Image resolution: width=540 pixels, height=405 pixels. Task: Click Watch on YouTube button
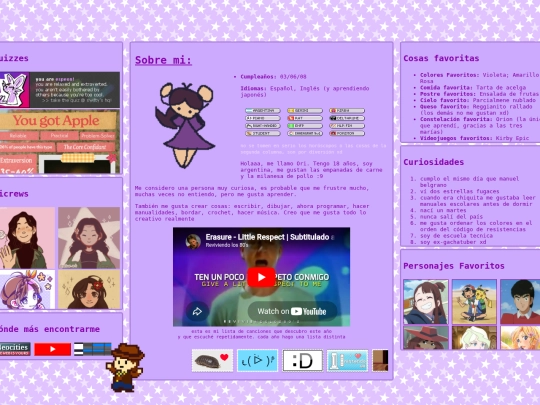tap(292, 311)
